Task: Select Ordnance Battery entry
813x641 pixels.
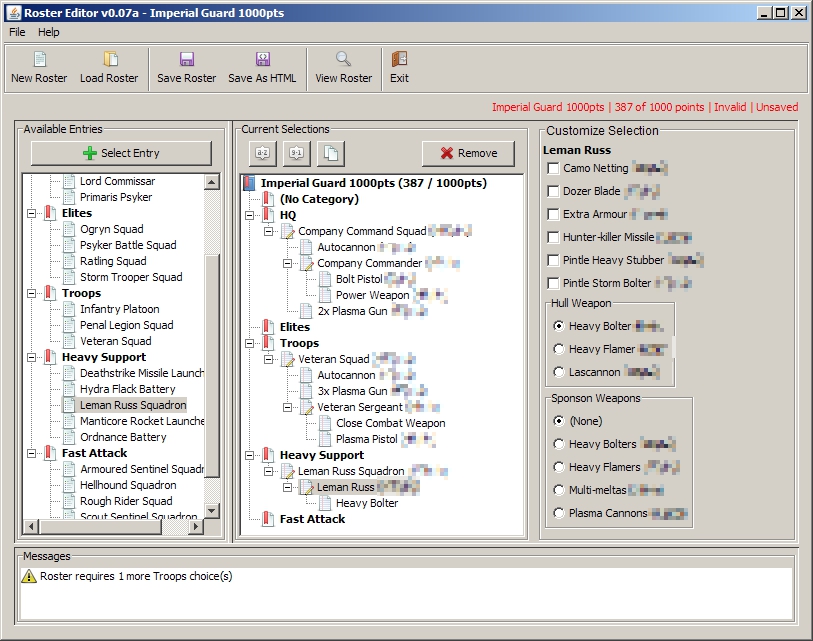Action: click(x=123, y=437)
